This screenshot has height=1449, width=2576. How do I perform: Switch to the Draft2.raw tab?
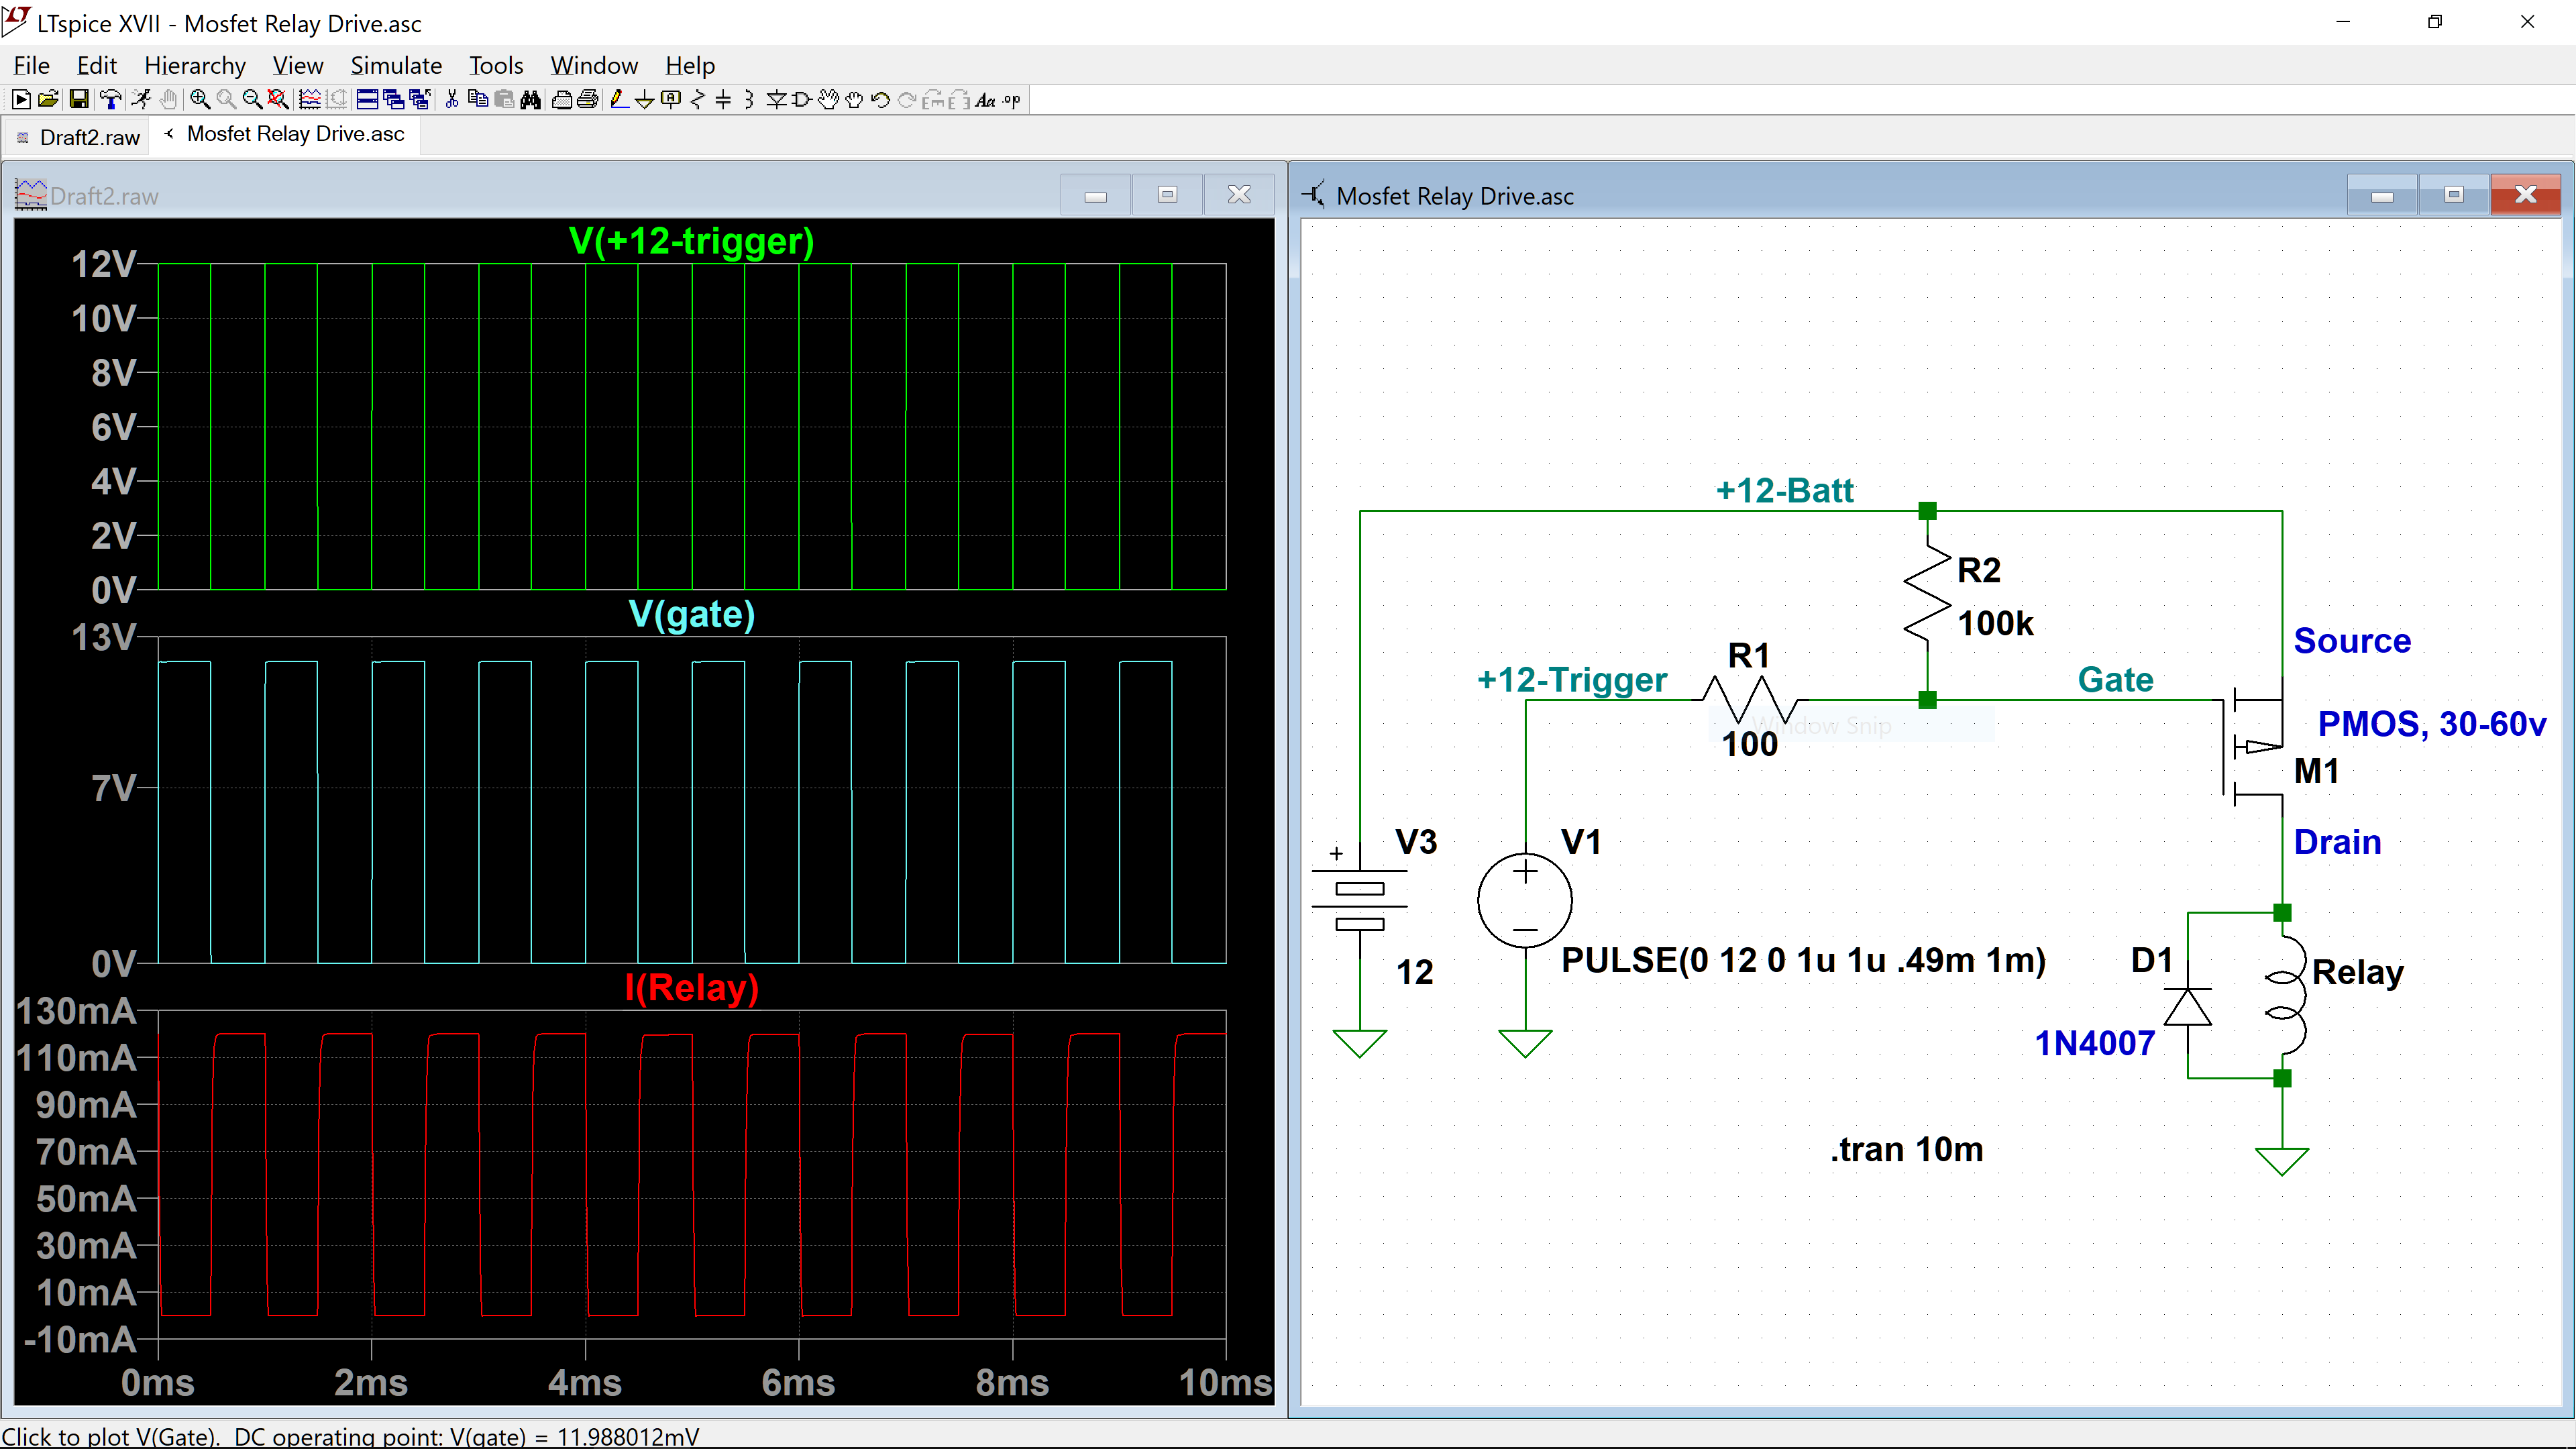tap(77, 137)
